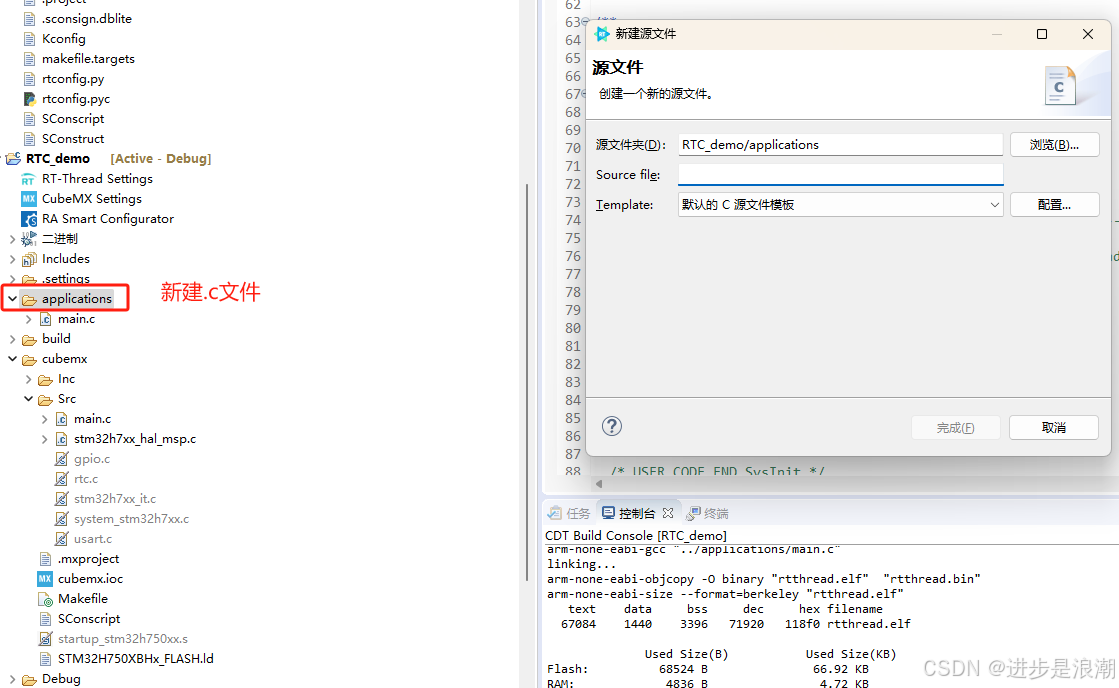This screenshot has height=688, width=1119.
Task: Click the 浏览(B)... browse button
Action: 1054,144
